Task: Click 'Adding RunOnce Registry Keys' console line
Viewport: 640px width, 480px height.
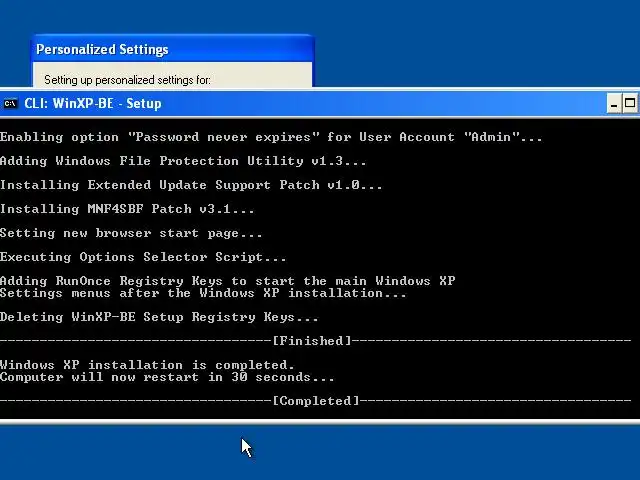Action: pos(227,281)
